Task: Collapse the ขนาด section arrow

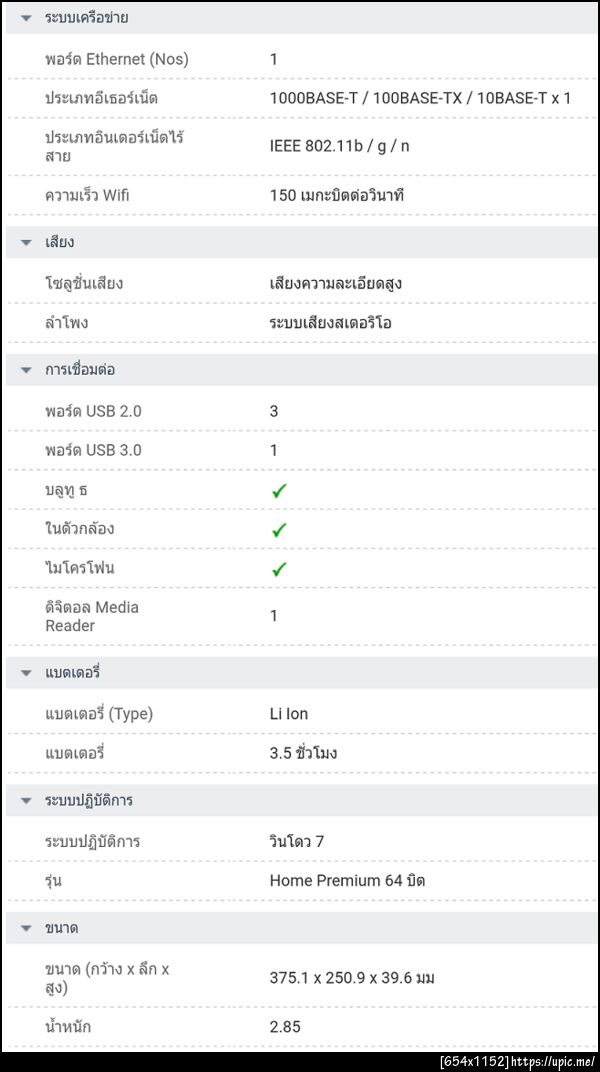Action: point(26,929)
